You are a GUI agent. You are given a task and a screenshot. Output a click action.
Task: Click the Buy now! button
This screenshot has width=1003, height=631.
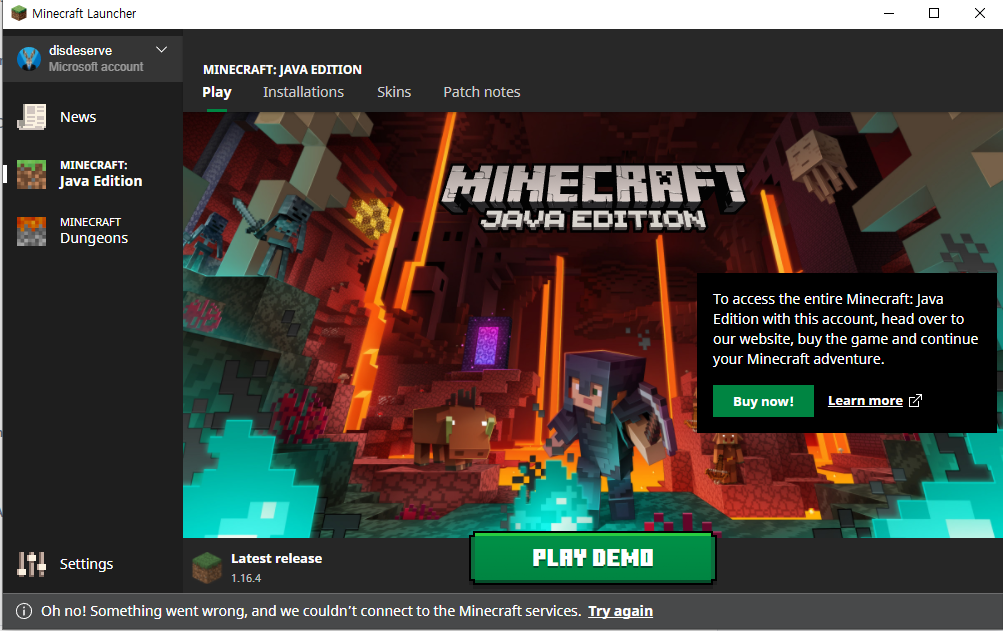[x=763, y=401]
